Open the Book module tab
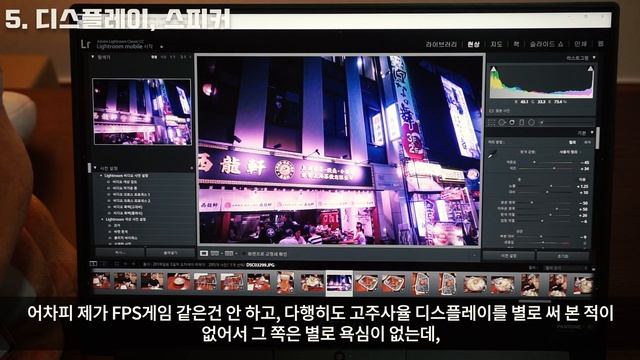Image resolution: width=640 pixels, height=360 pixels. point(516,44)
